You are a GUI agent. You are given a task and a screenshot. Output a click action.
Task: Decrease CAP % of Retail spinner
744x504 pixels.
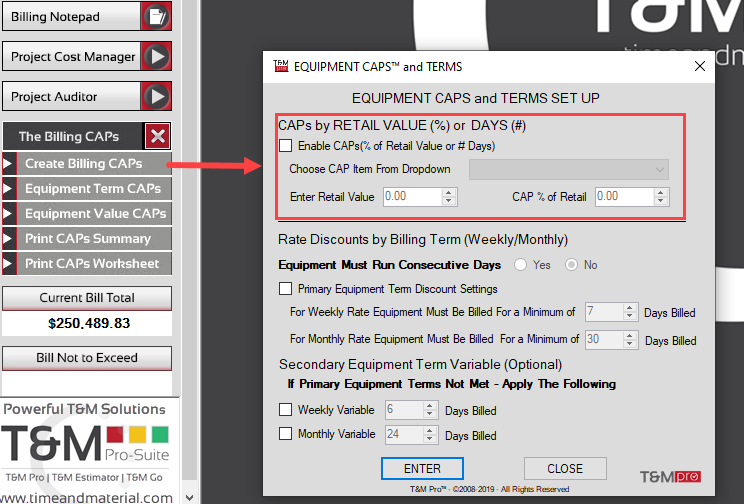tap(660, 201)
